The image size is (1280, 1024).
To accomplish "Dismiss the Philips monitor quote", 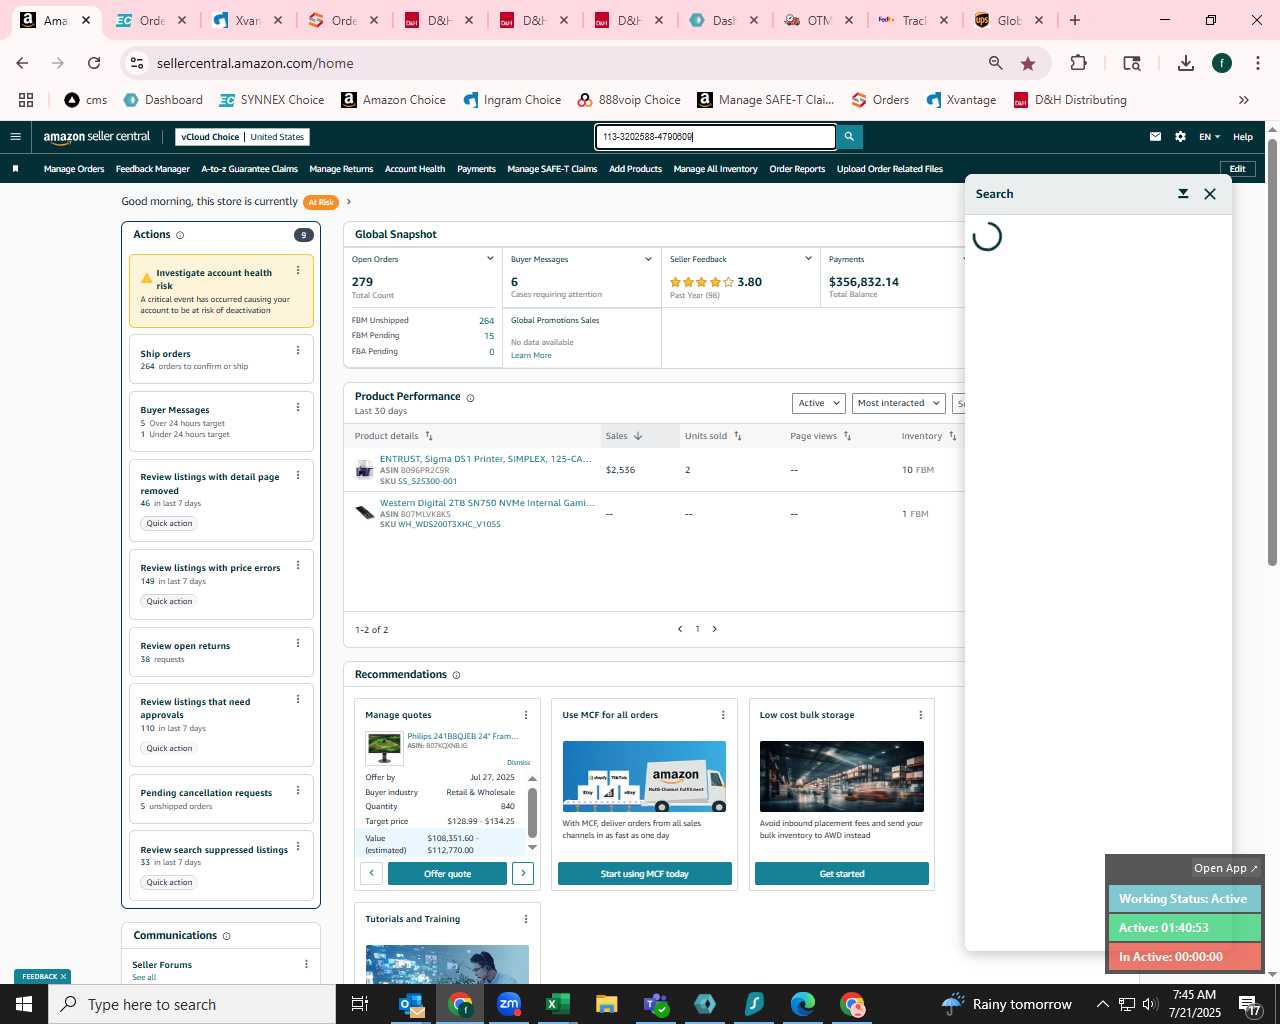I will (518, 763).
